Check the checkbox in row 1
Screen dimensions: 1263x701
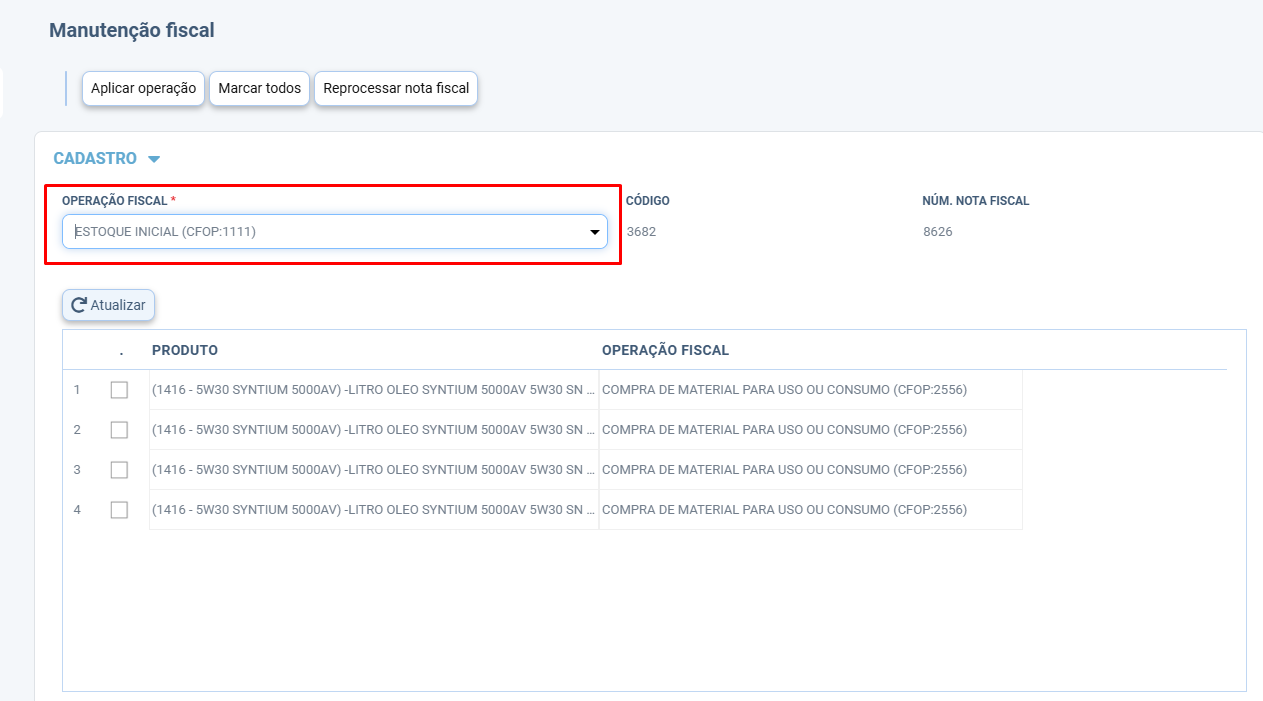tap(119, 390)
